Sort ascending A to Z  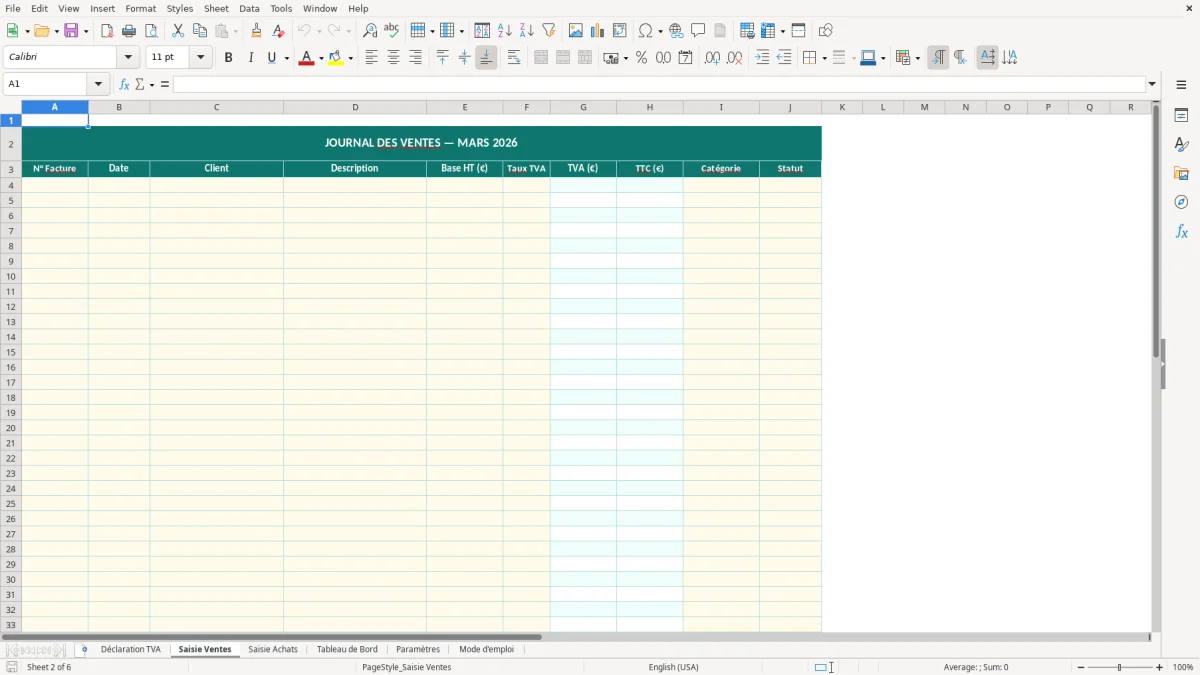[x=505, y=31]
